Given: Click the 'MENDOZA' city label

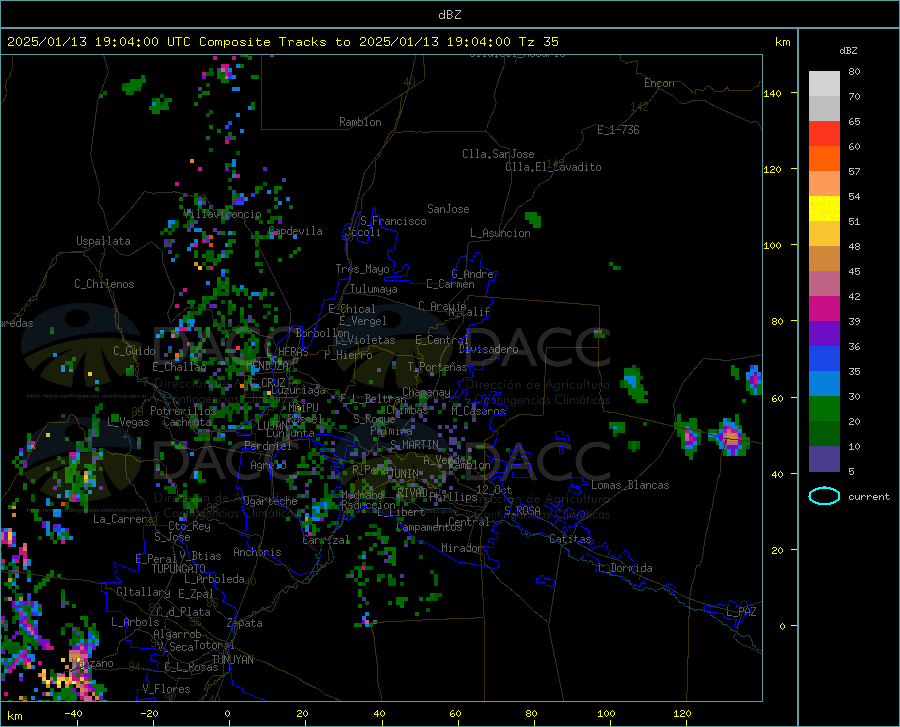Looking at the screenshot, I should coord(267,366).
